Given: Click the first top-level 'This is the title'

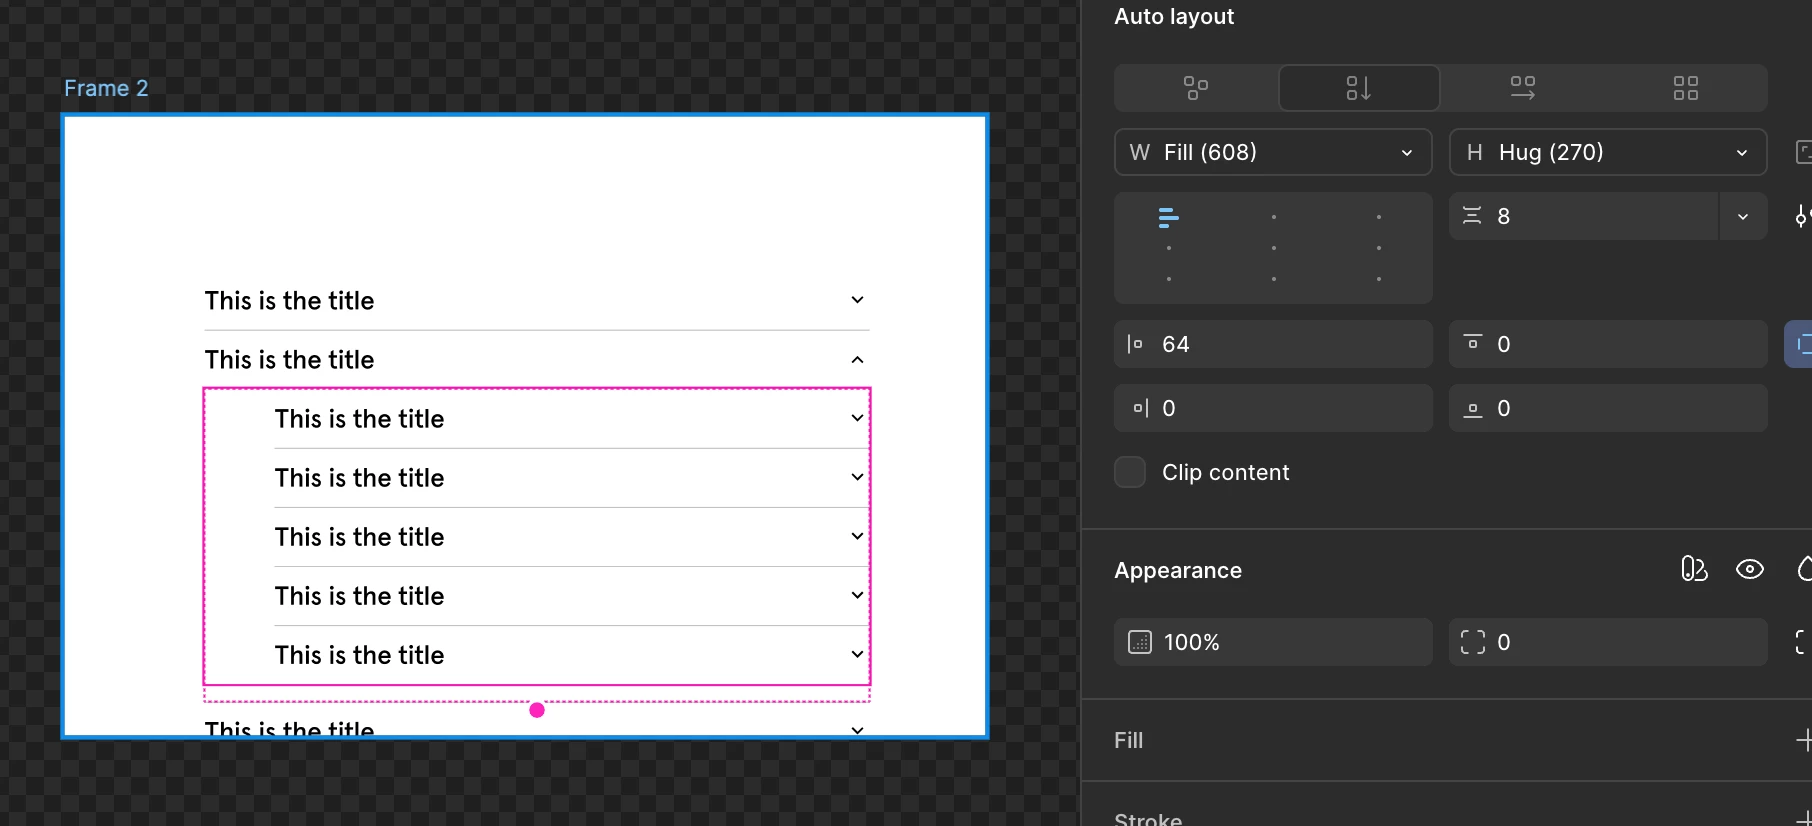Looking at the screenshot, I should (289, 301).
